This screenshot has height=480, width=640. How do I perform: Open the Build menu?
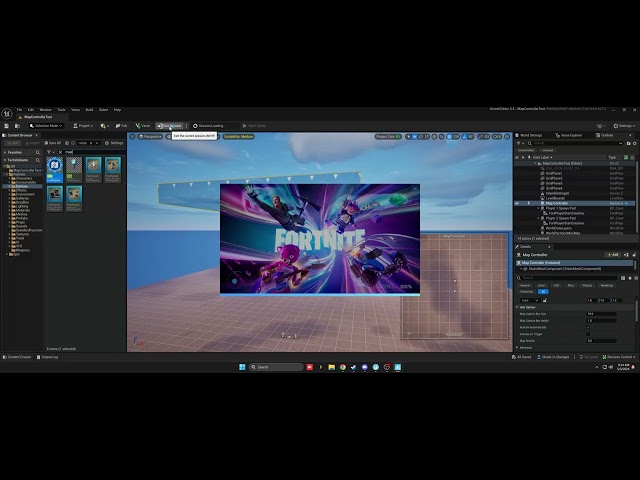coord(89,110)
